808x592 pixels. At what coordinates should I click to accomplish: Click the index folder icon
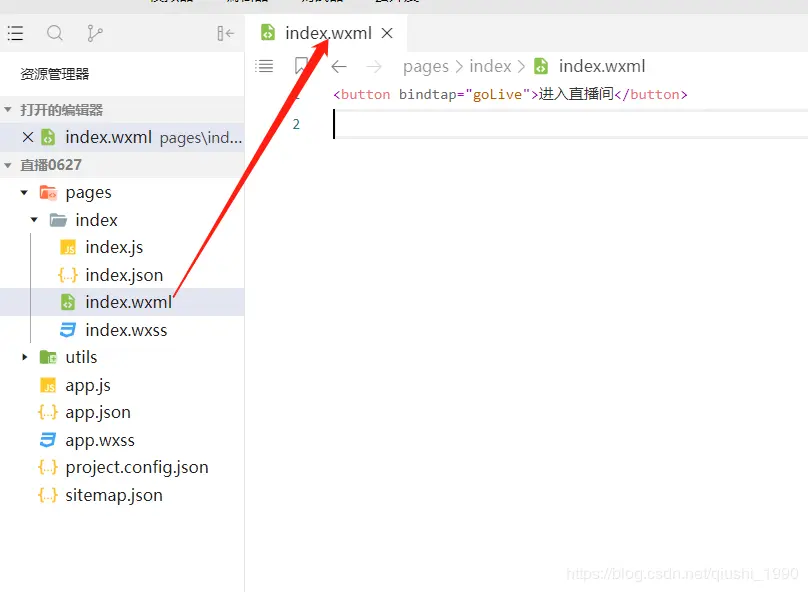pyautogui.click(x=58, y=220)
